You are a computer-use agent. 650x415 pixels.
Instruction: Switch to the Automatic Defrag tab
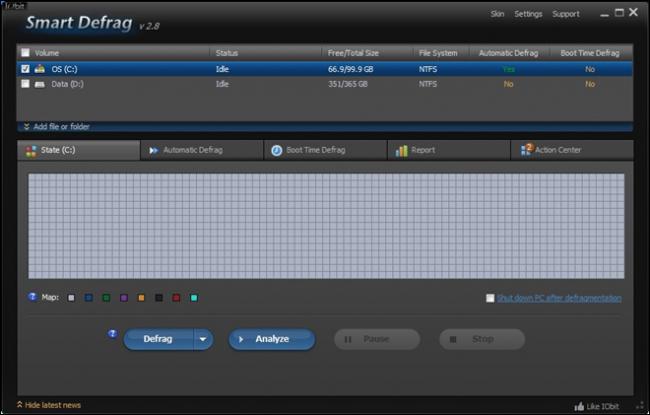(x=202, y=150)
